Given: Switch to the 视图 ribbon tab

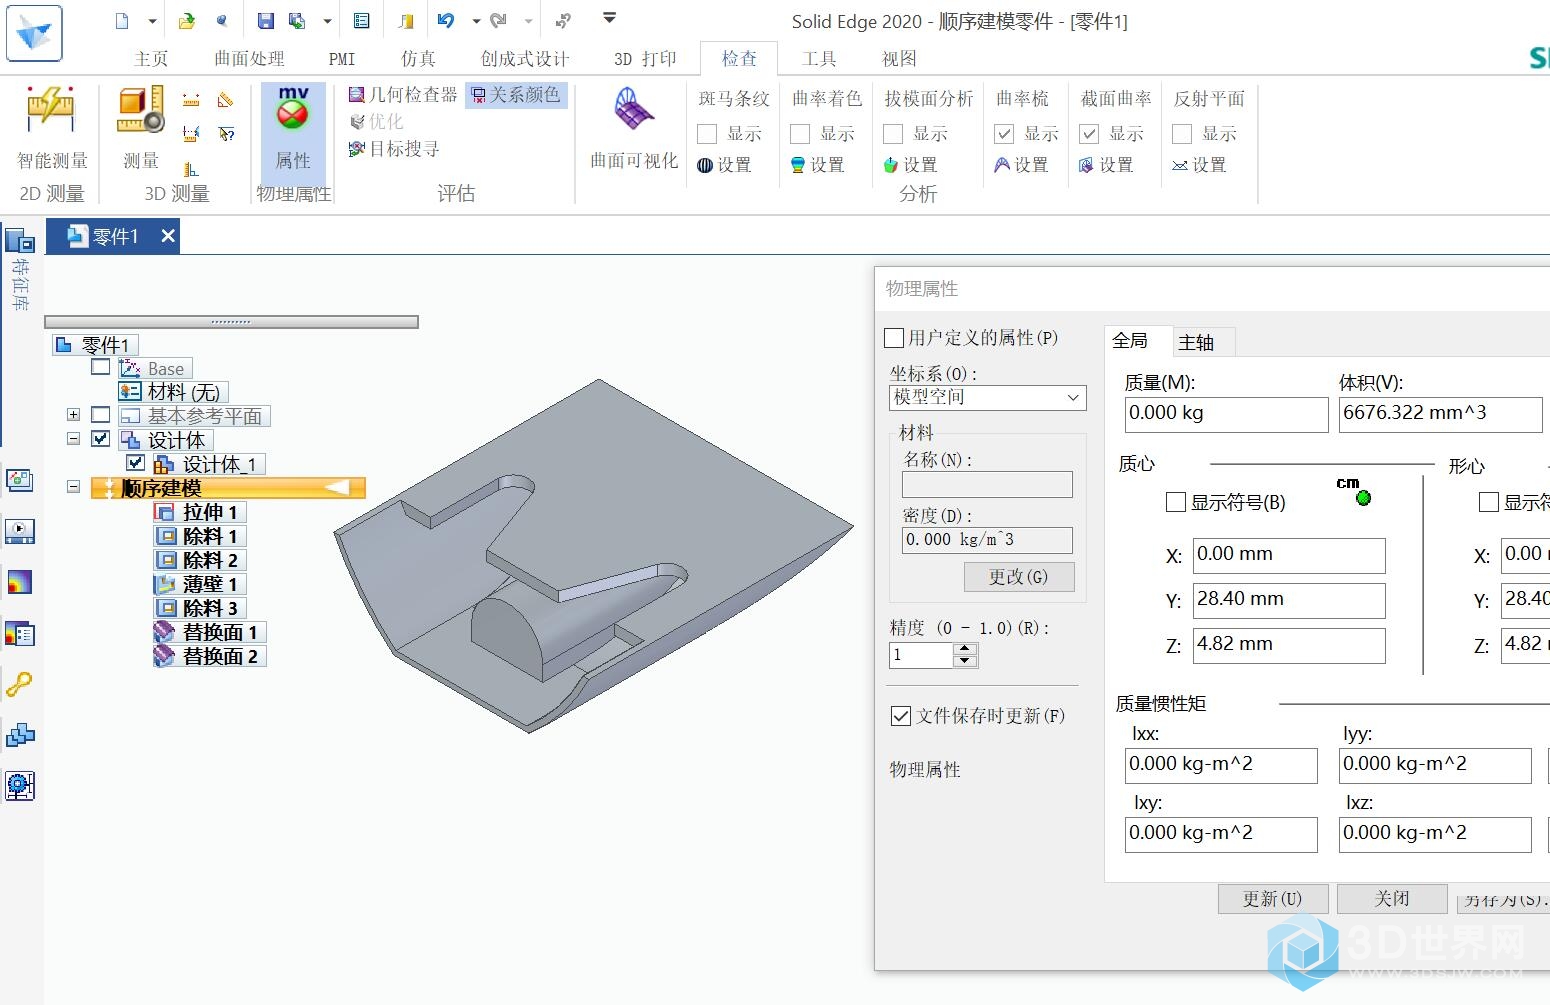Looking at the screenshot, I should (899, 59).
